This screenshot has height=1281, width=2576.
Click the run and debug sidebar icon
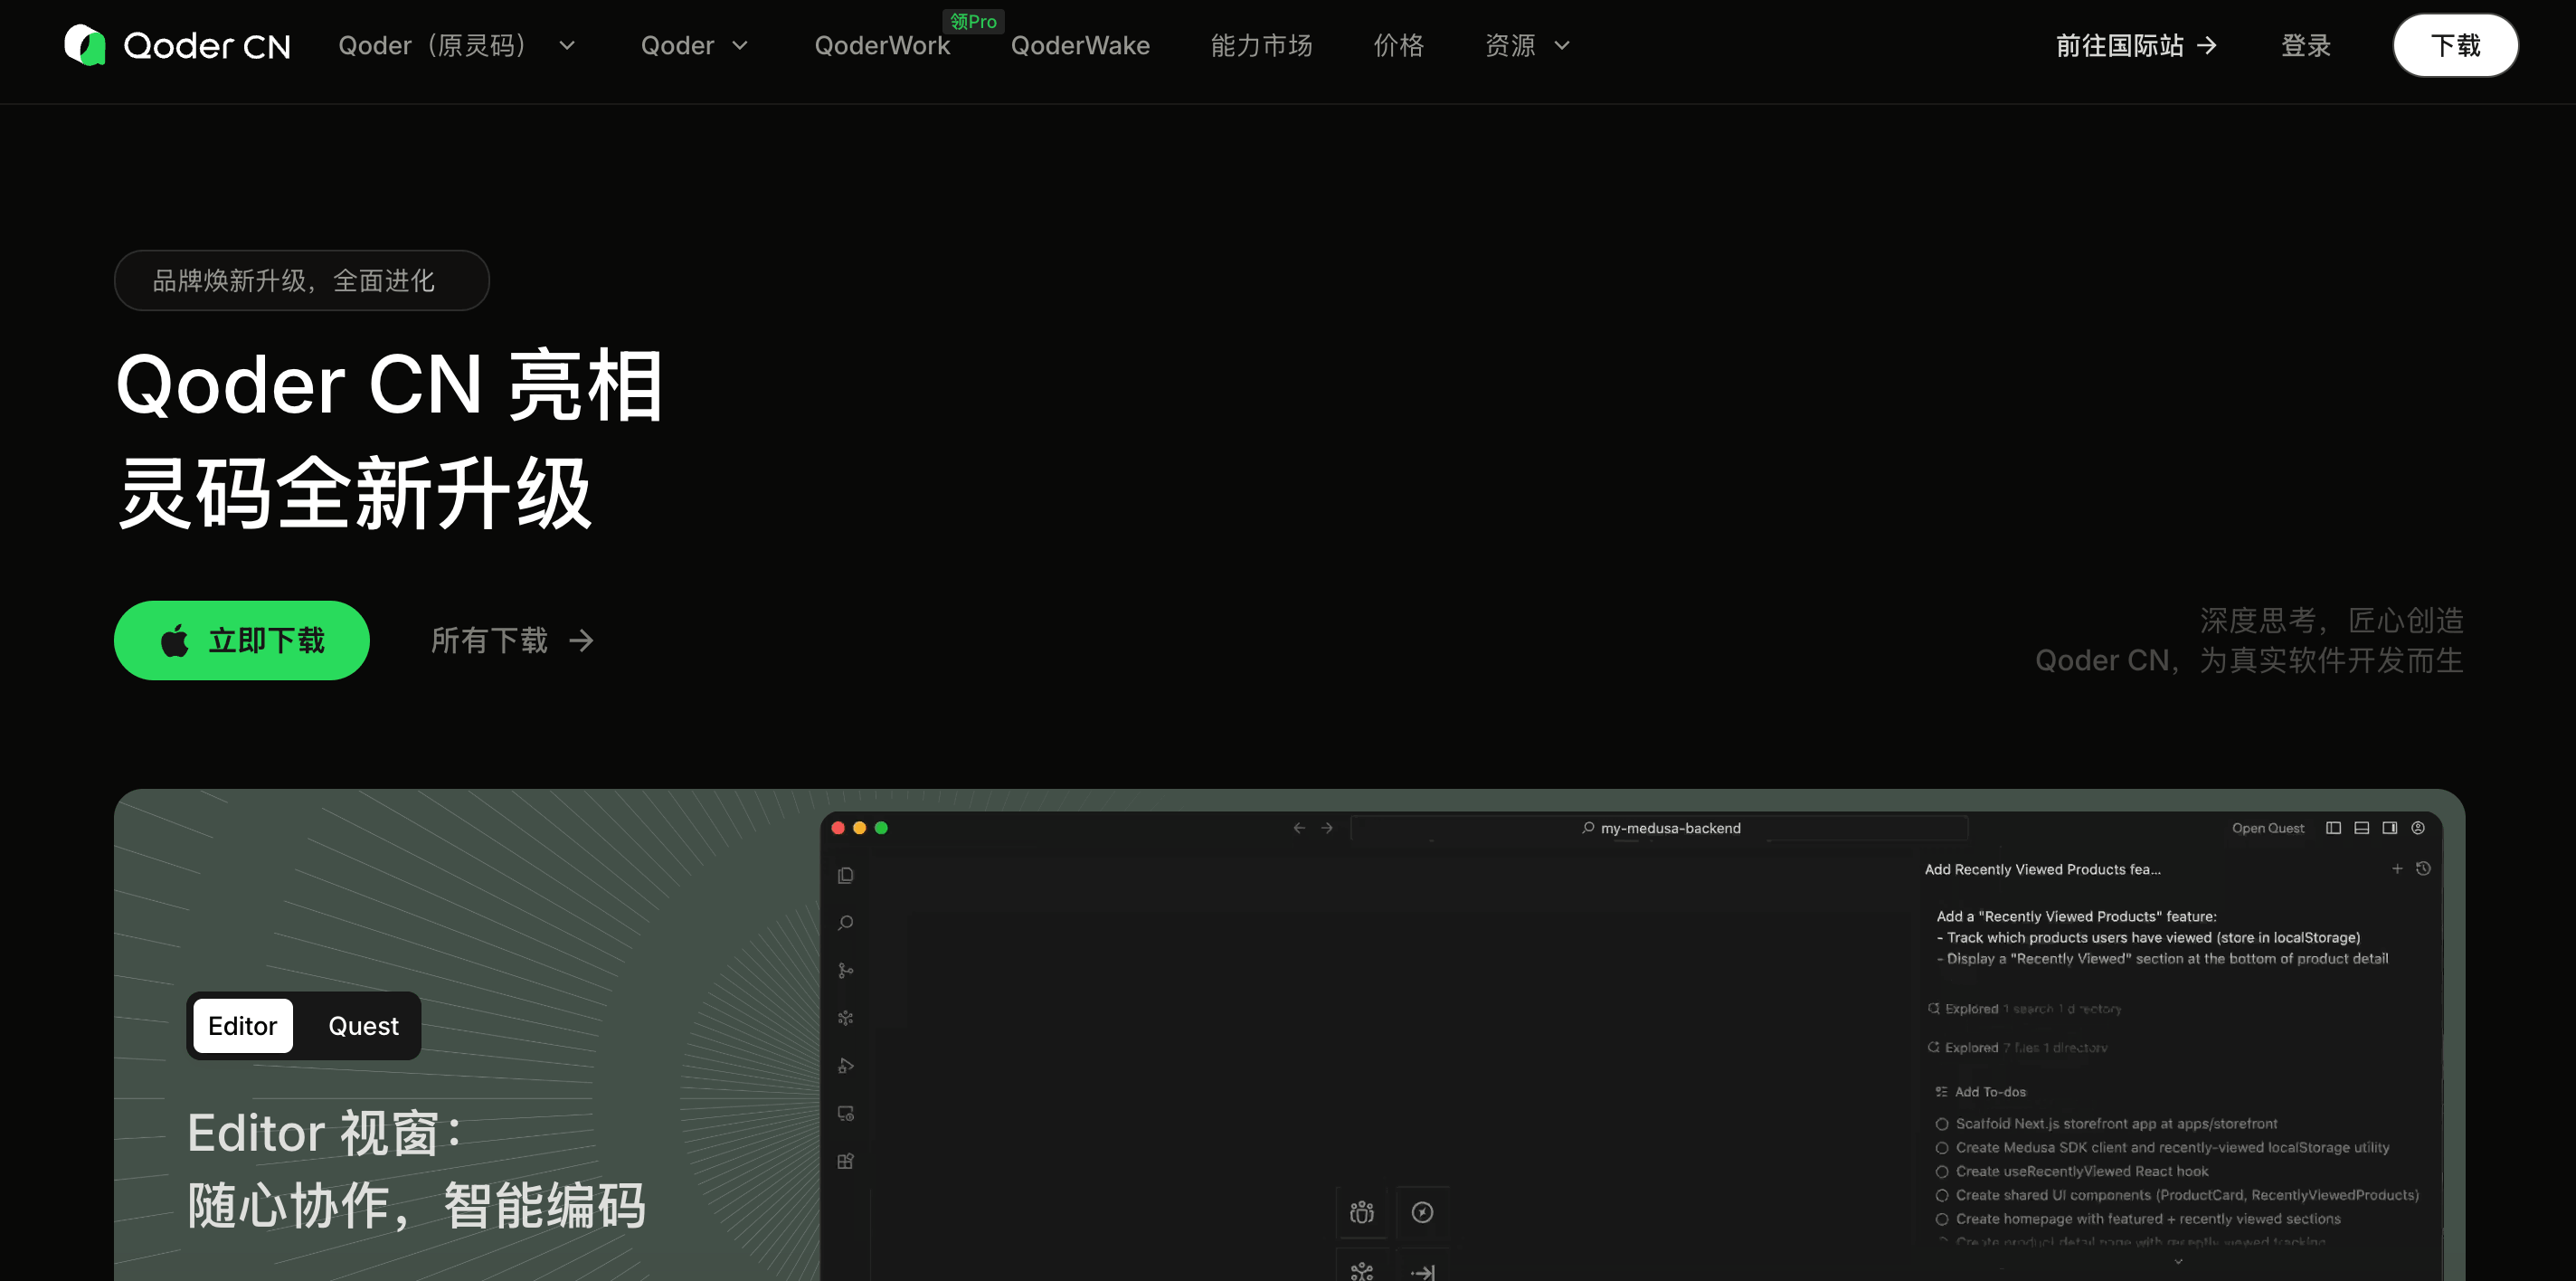tap(846, 1065)
